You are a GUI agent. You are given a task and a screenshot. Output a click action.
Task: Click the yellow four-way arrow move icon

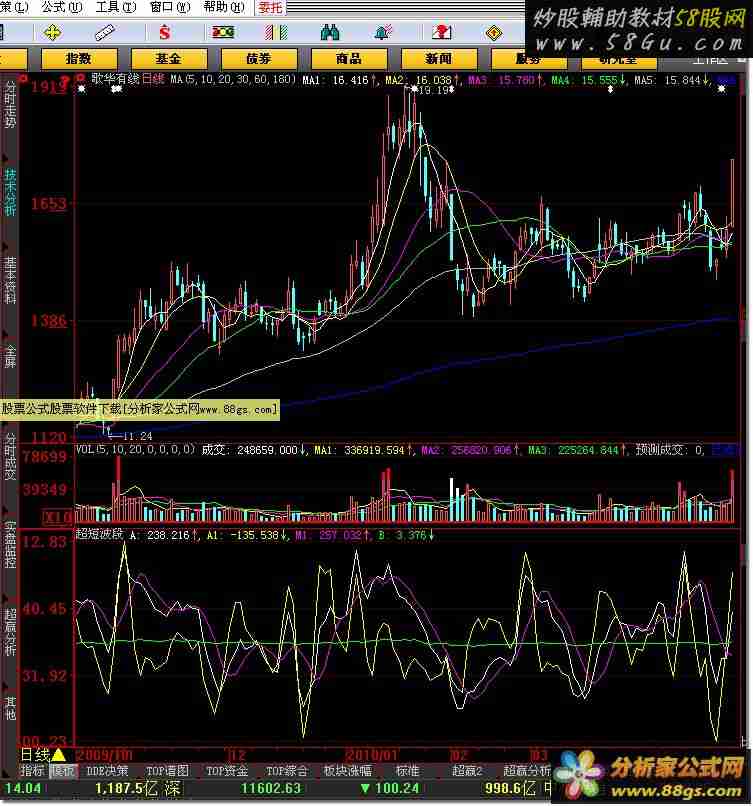pyautogui.click(x=52, y=33)
